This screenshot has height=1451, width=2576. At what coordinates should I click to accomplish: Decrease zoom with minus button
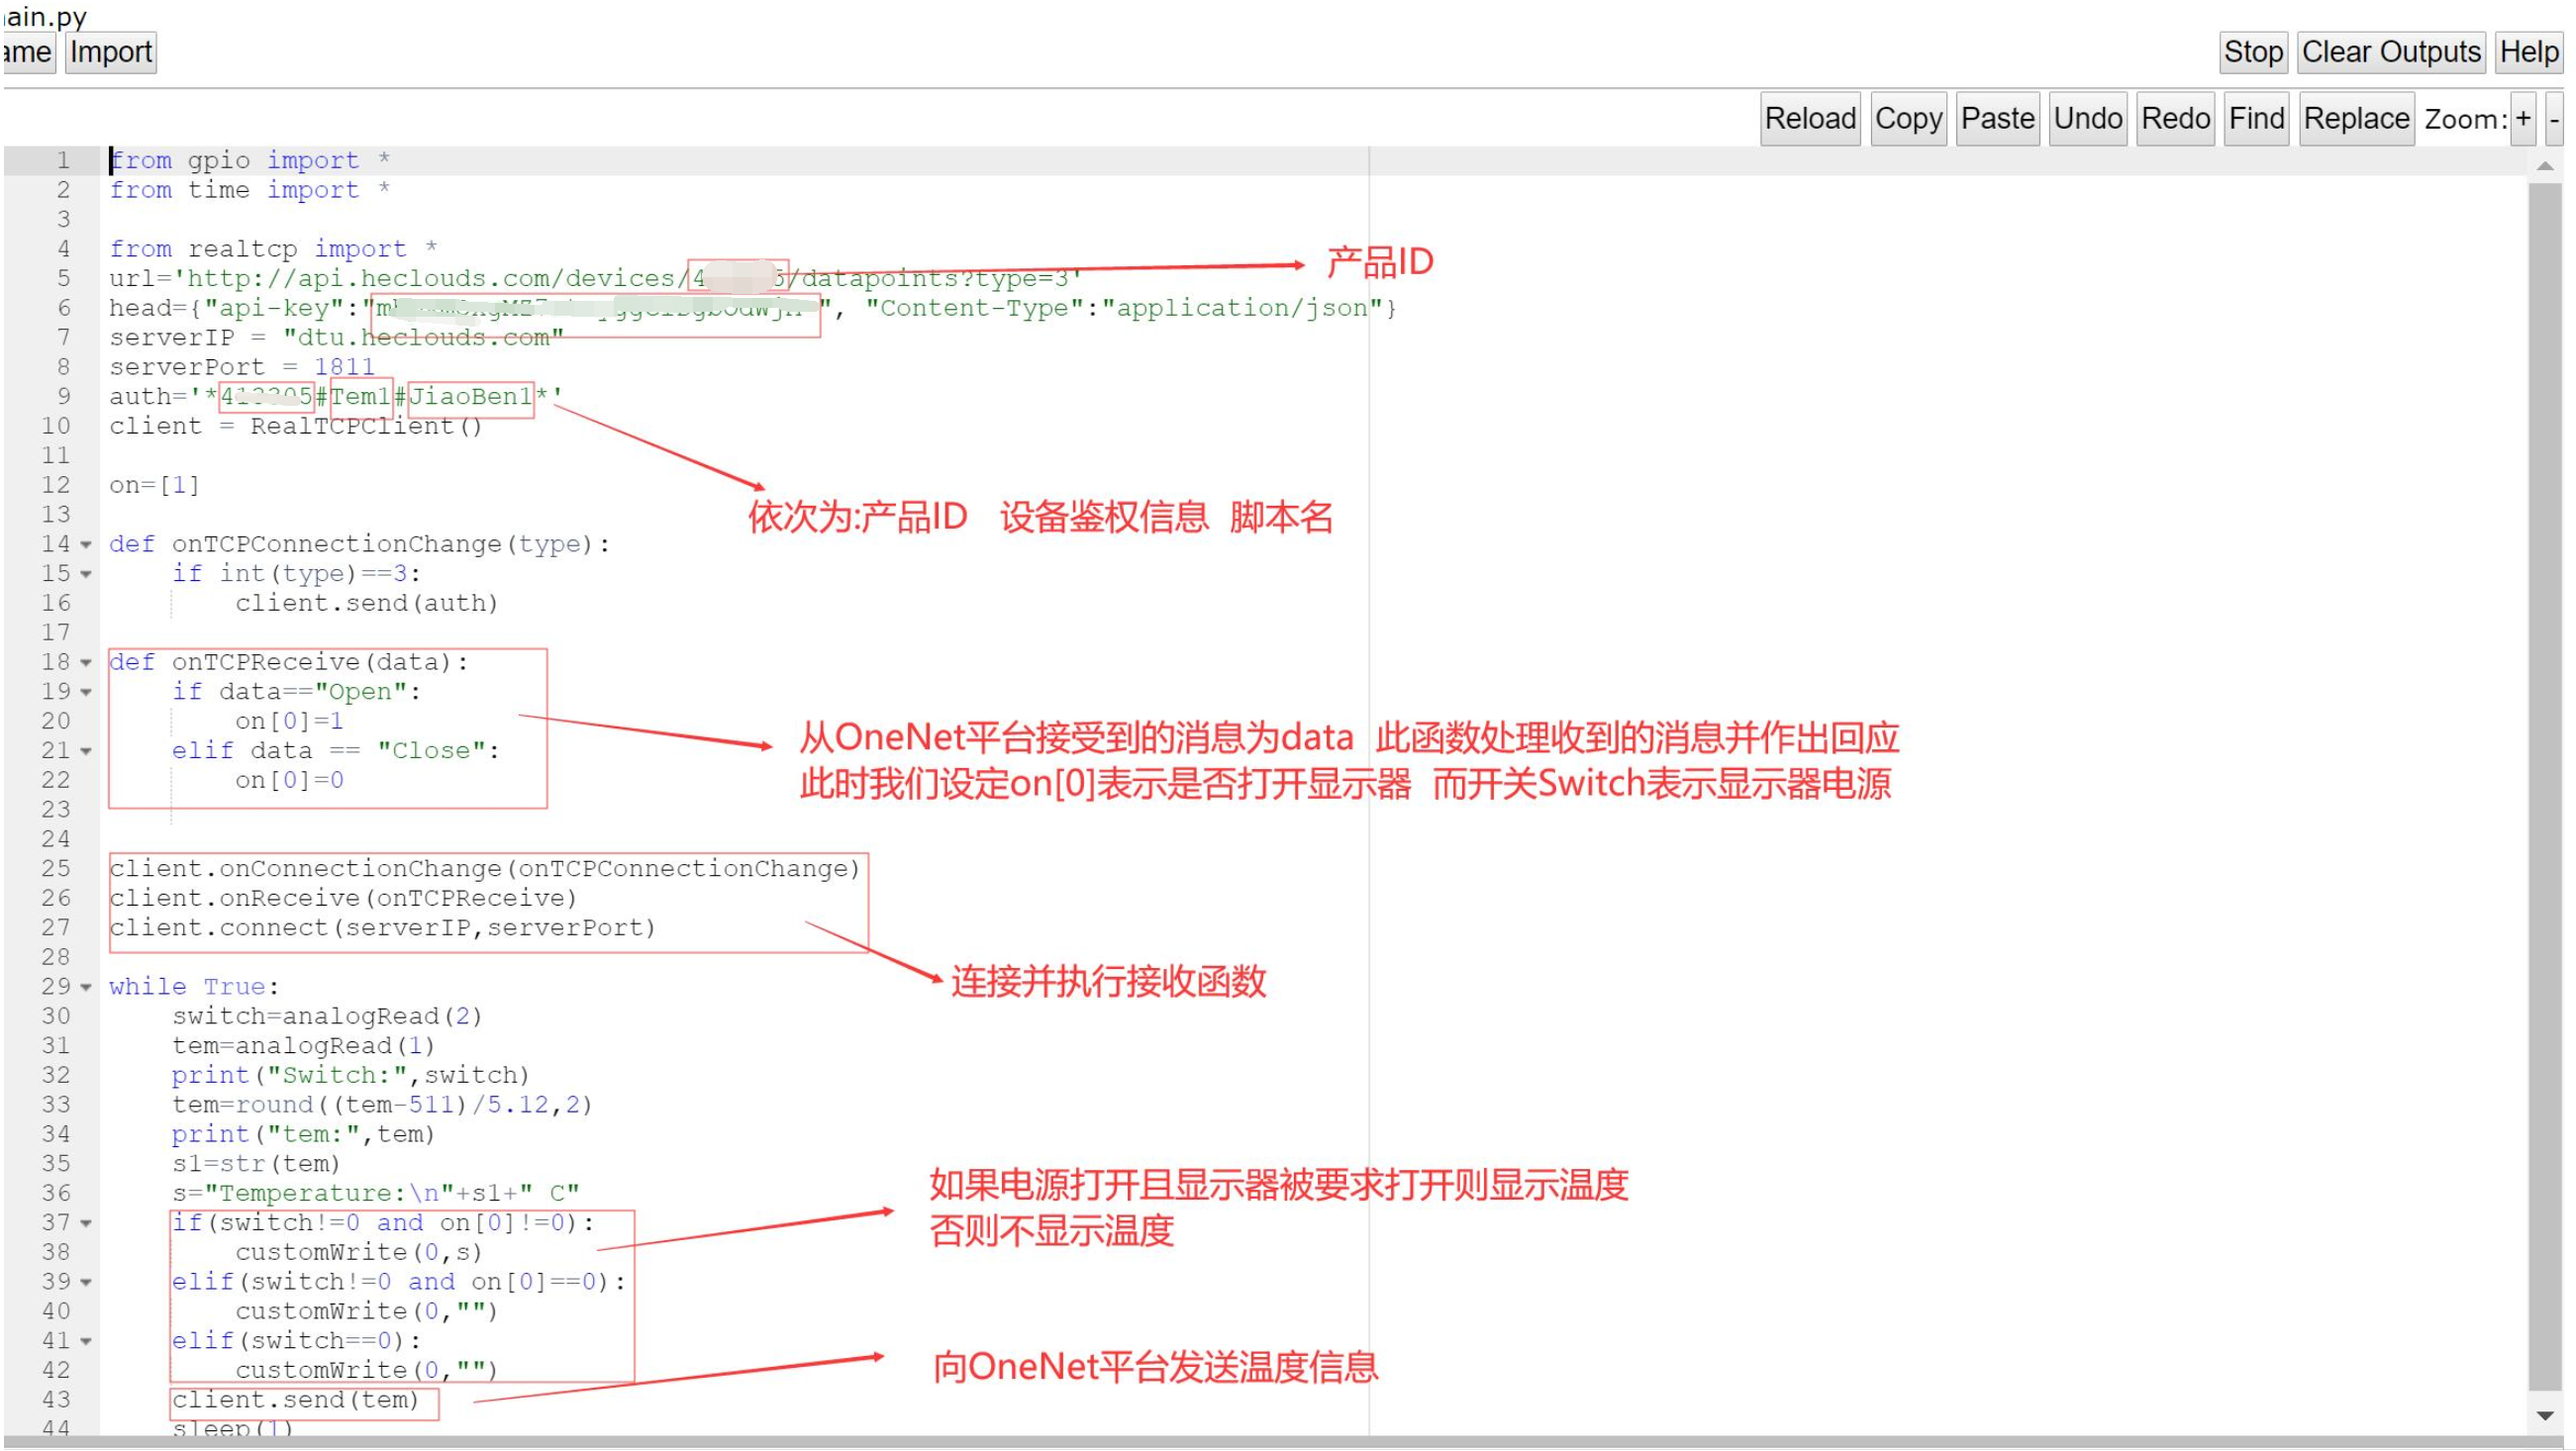pyautogui.click(x=2553, y=119)
